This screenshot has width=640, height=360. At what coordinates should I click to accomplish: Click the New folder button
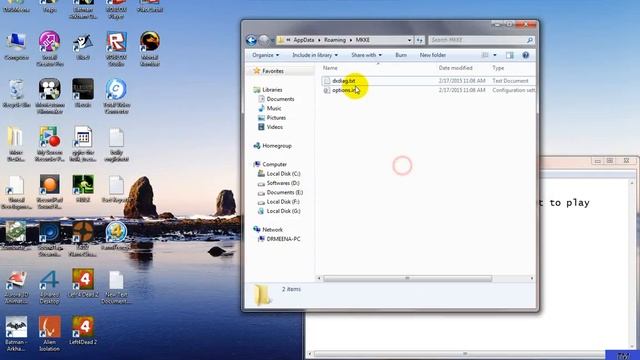433,55
